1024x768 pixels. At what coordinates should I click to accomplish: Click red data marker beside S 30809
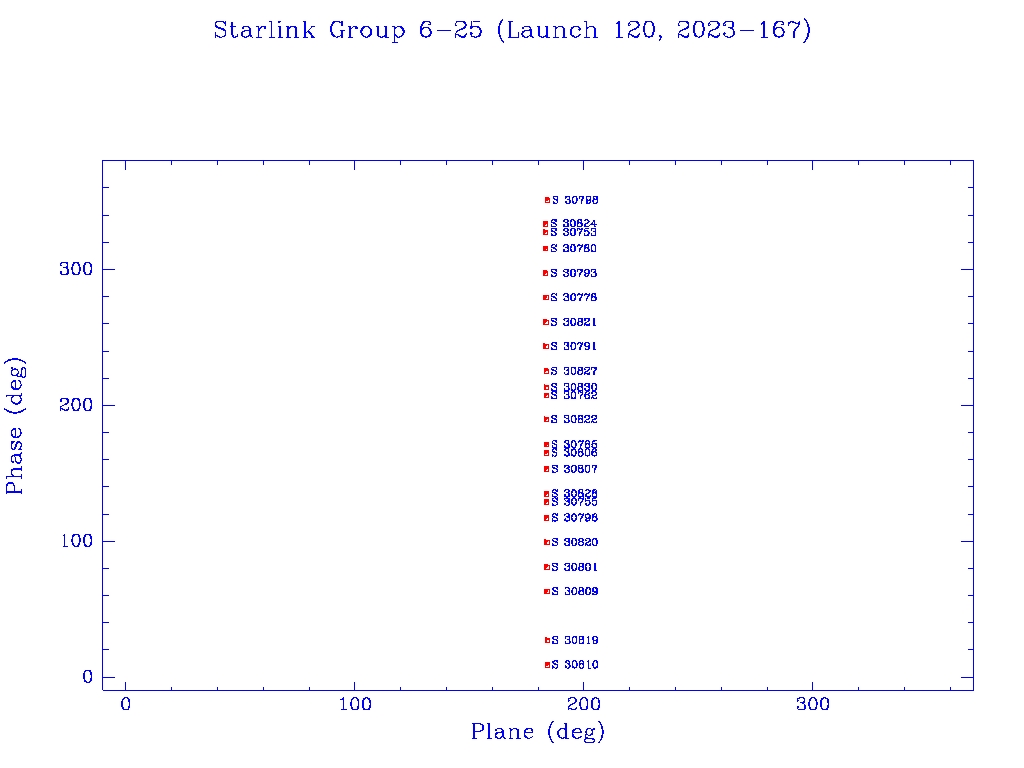pyautogui.click(x=547, y=591)
